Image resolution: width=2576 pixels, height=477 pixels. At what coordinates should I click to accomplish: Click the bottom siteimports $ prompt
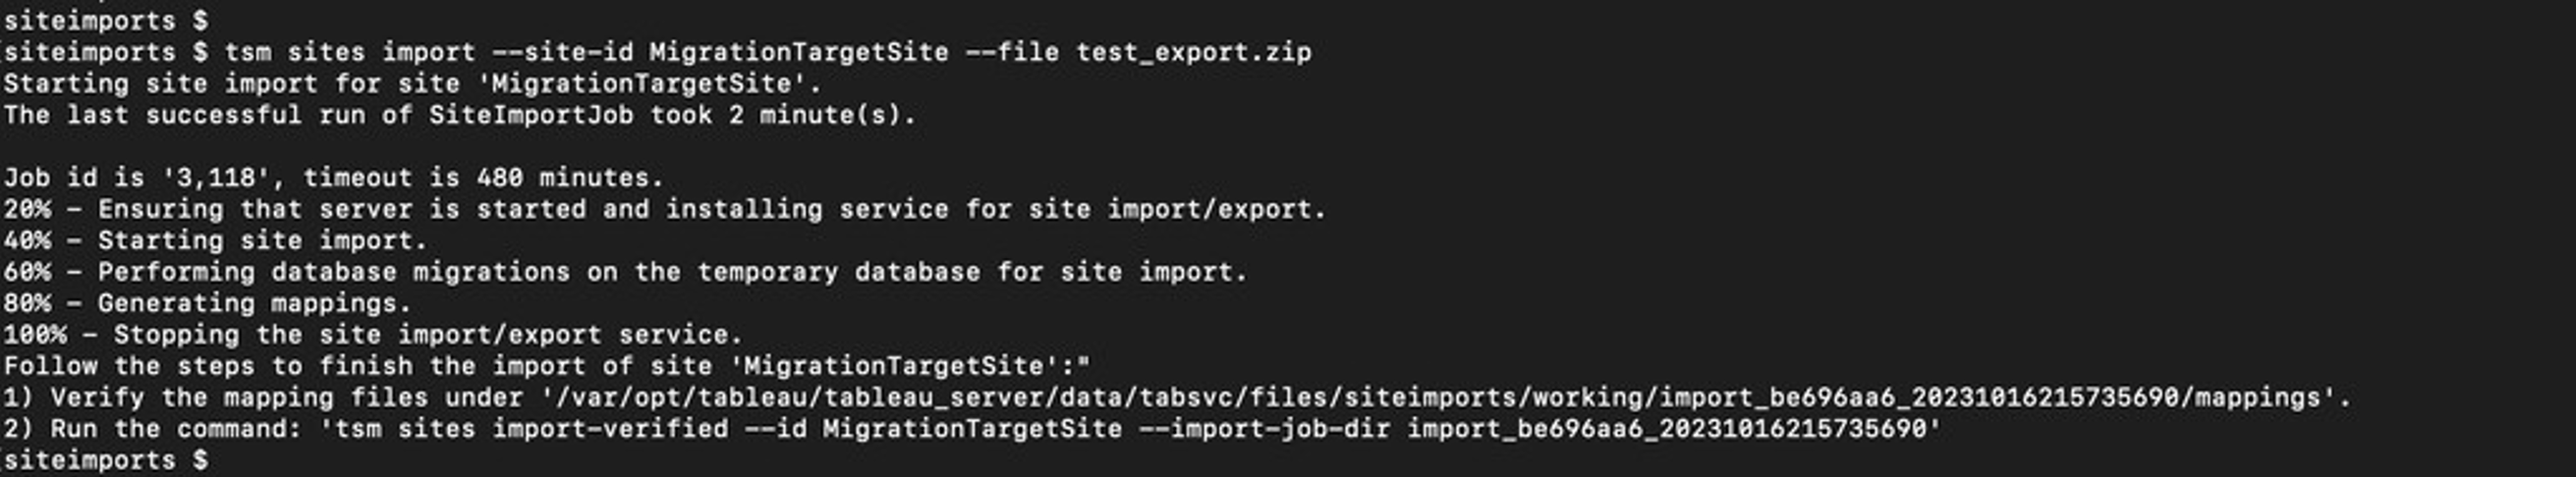(x=105, y=460)
